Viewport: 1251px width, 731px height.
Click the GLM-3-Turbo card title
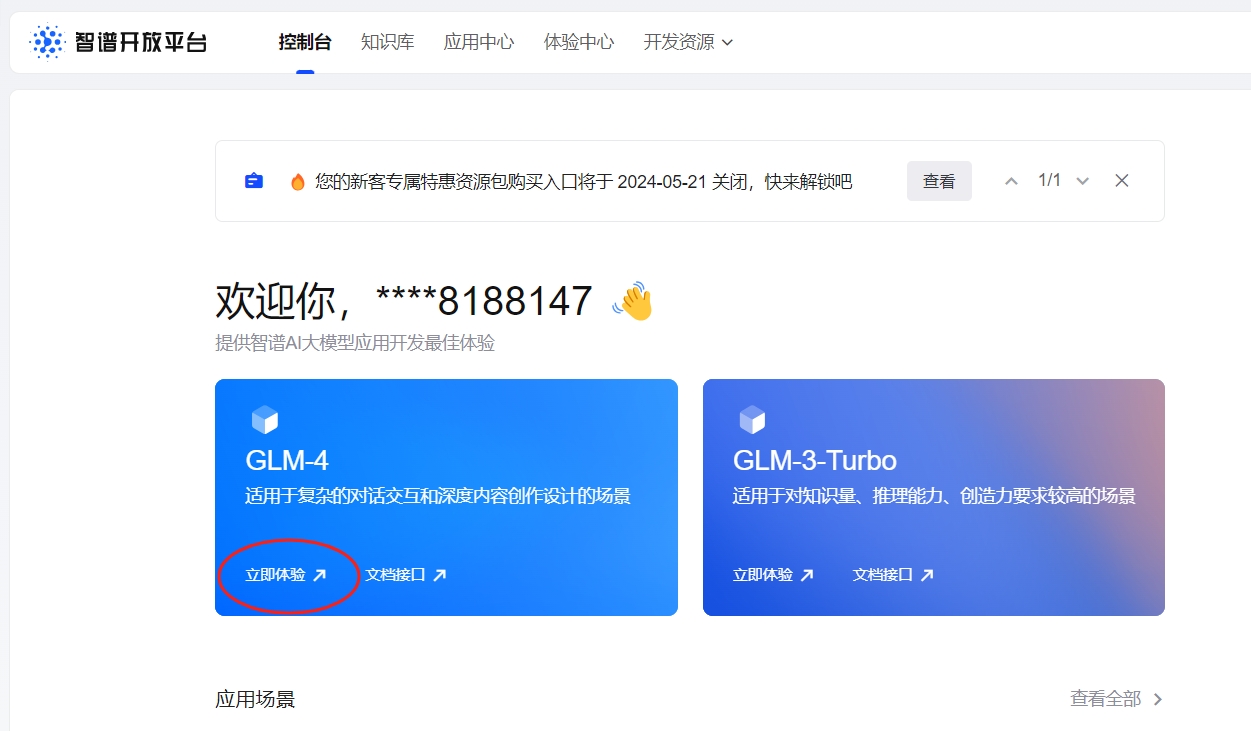[x=815, y=460]
